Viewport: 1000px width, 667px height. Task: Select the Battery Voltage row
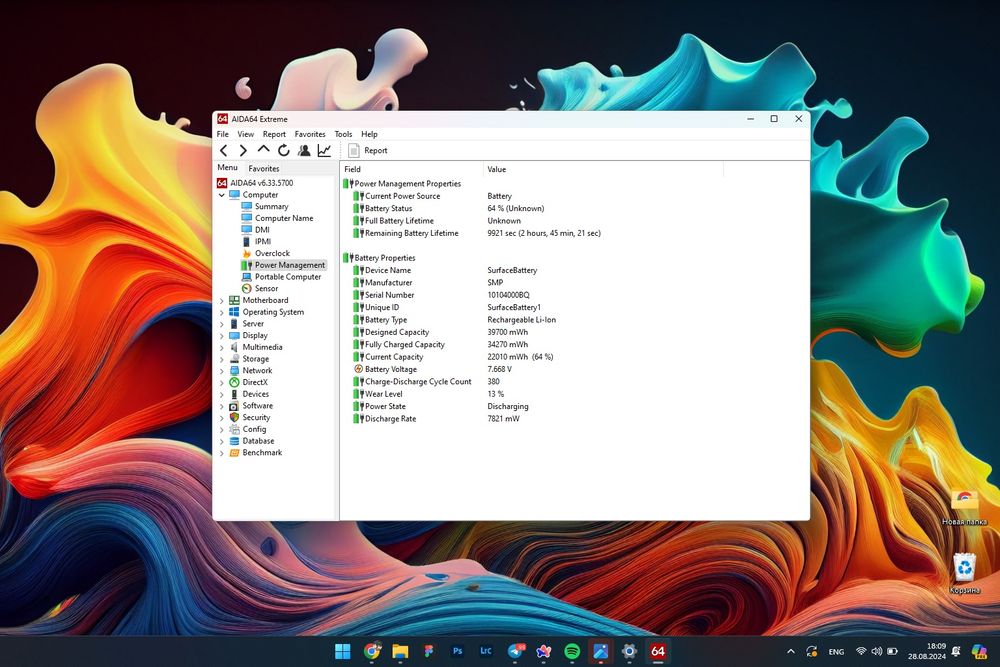(391, 370)
